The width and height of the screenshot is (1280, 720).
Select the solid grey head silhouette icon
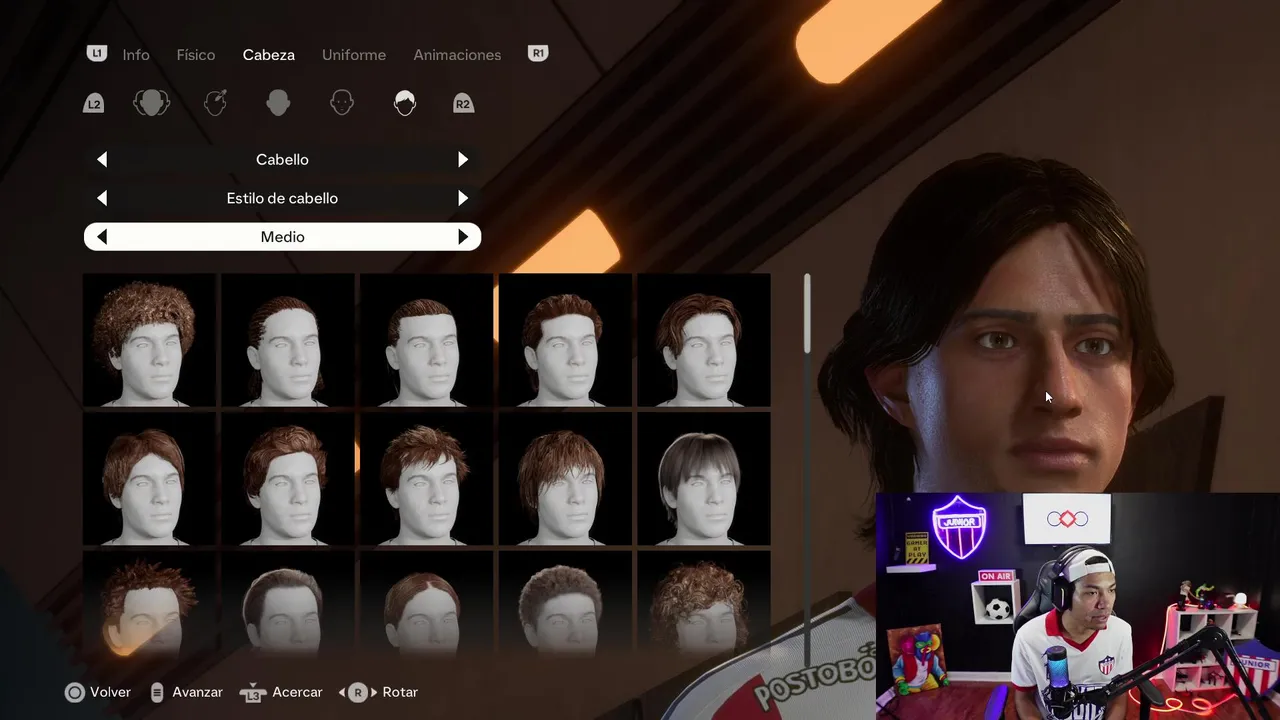[x=278, y=103]
